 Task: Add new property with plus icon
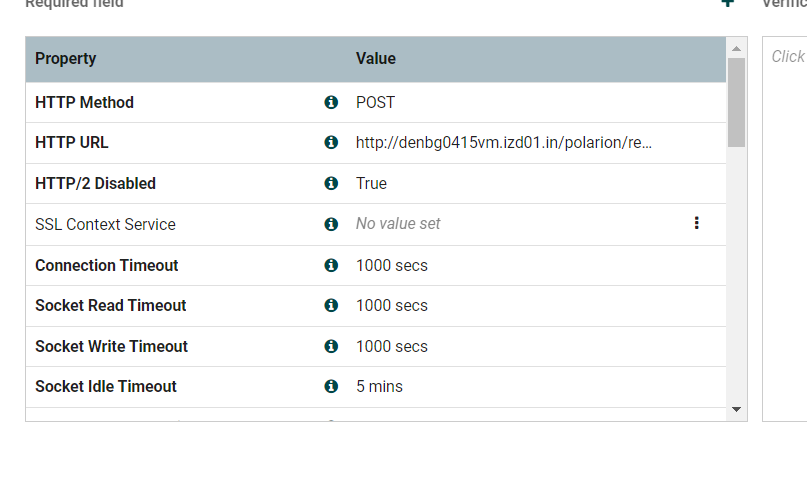point(727,3)
